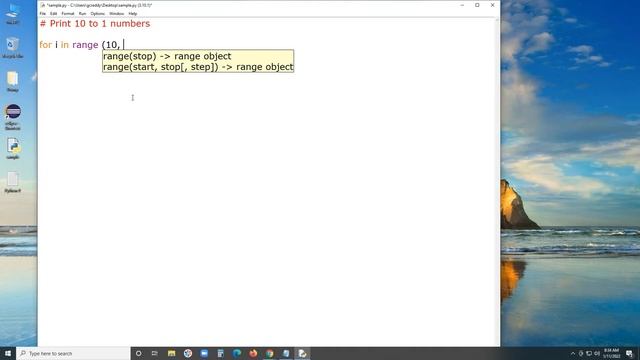Open the Edit menu
The image size is (640, 360).
click(53, 13)
